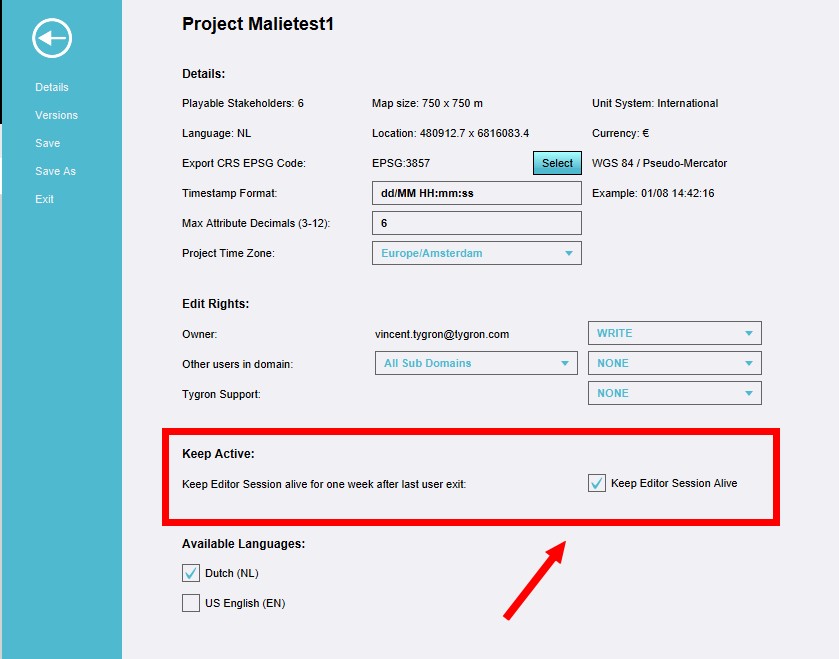Focus the Max Attribute Decimals field
Image resolution: width=839 pixels, height=659 pixels.
point(476,223)
